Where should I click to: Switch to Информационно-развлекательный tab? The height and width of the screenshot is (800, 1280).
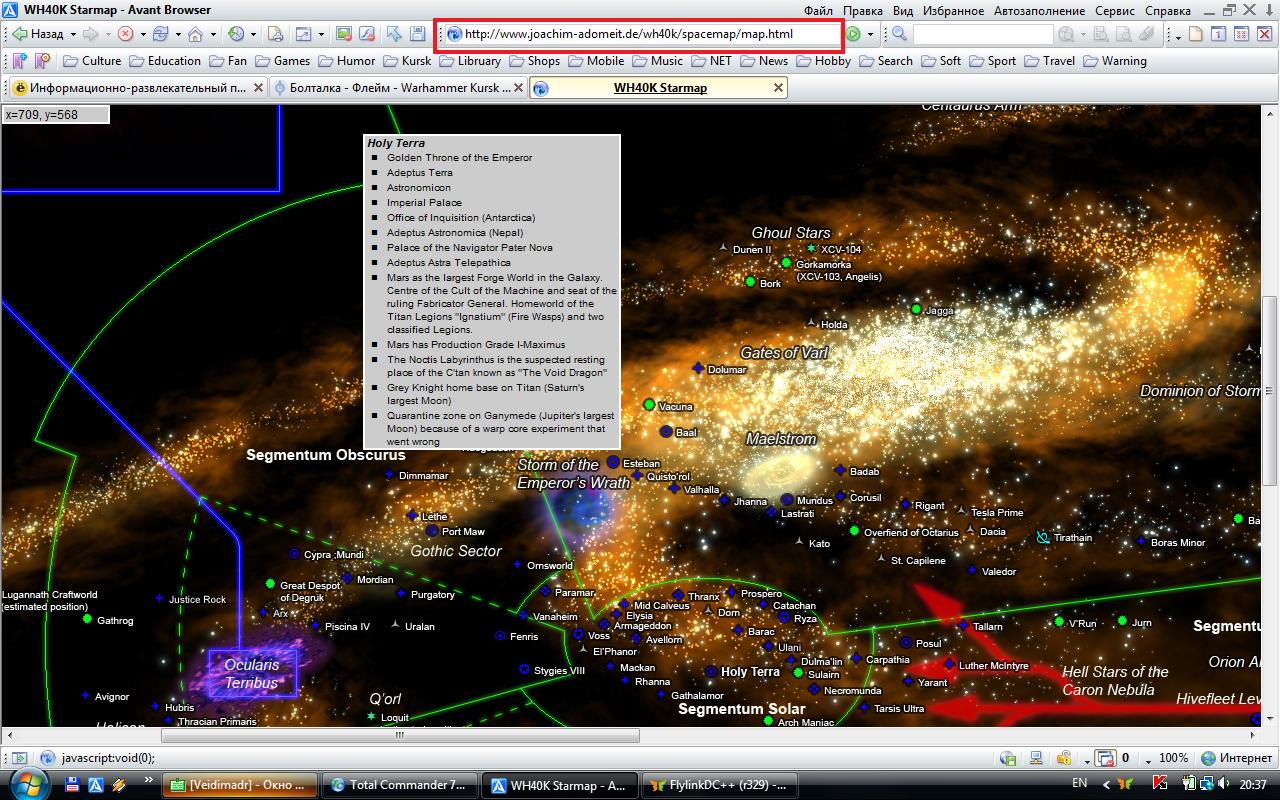tap(136, 88)
